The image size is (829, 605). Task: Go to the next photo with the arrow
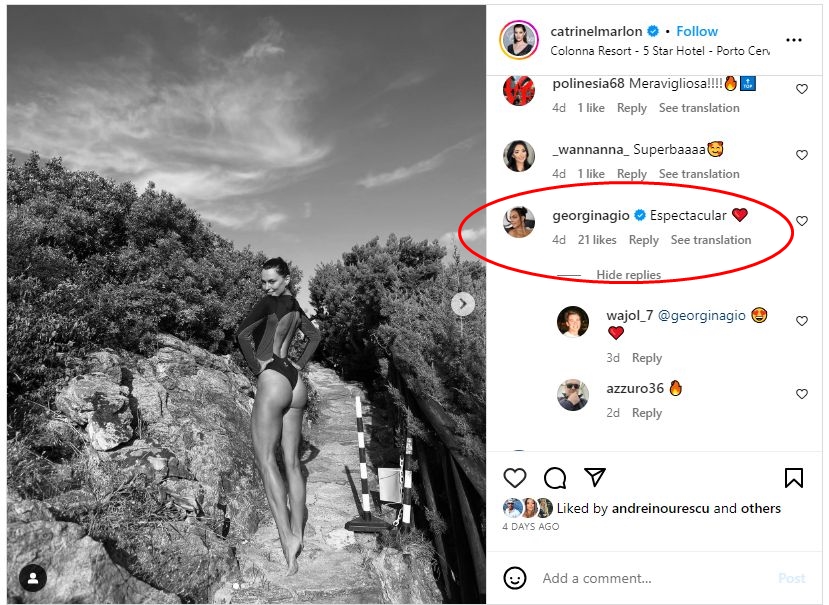(x=463, y=304)
